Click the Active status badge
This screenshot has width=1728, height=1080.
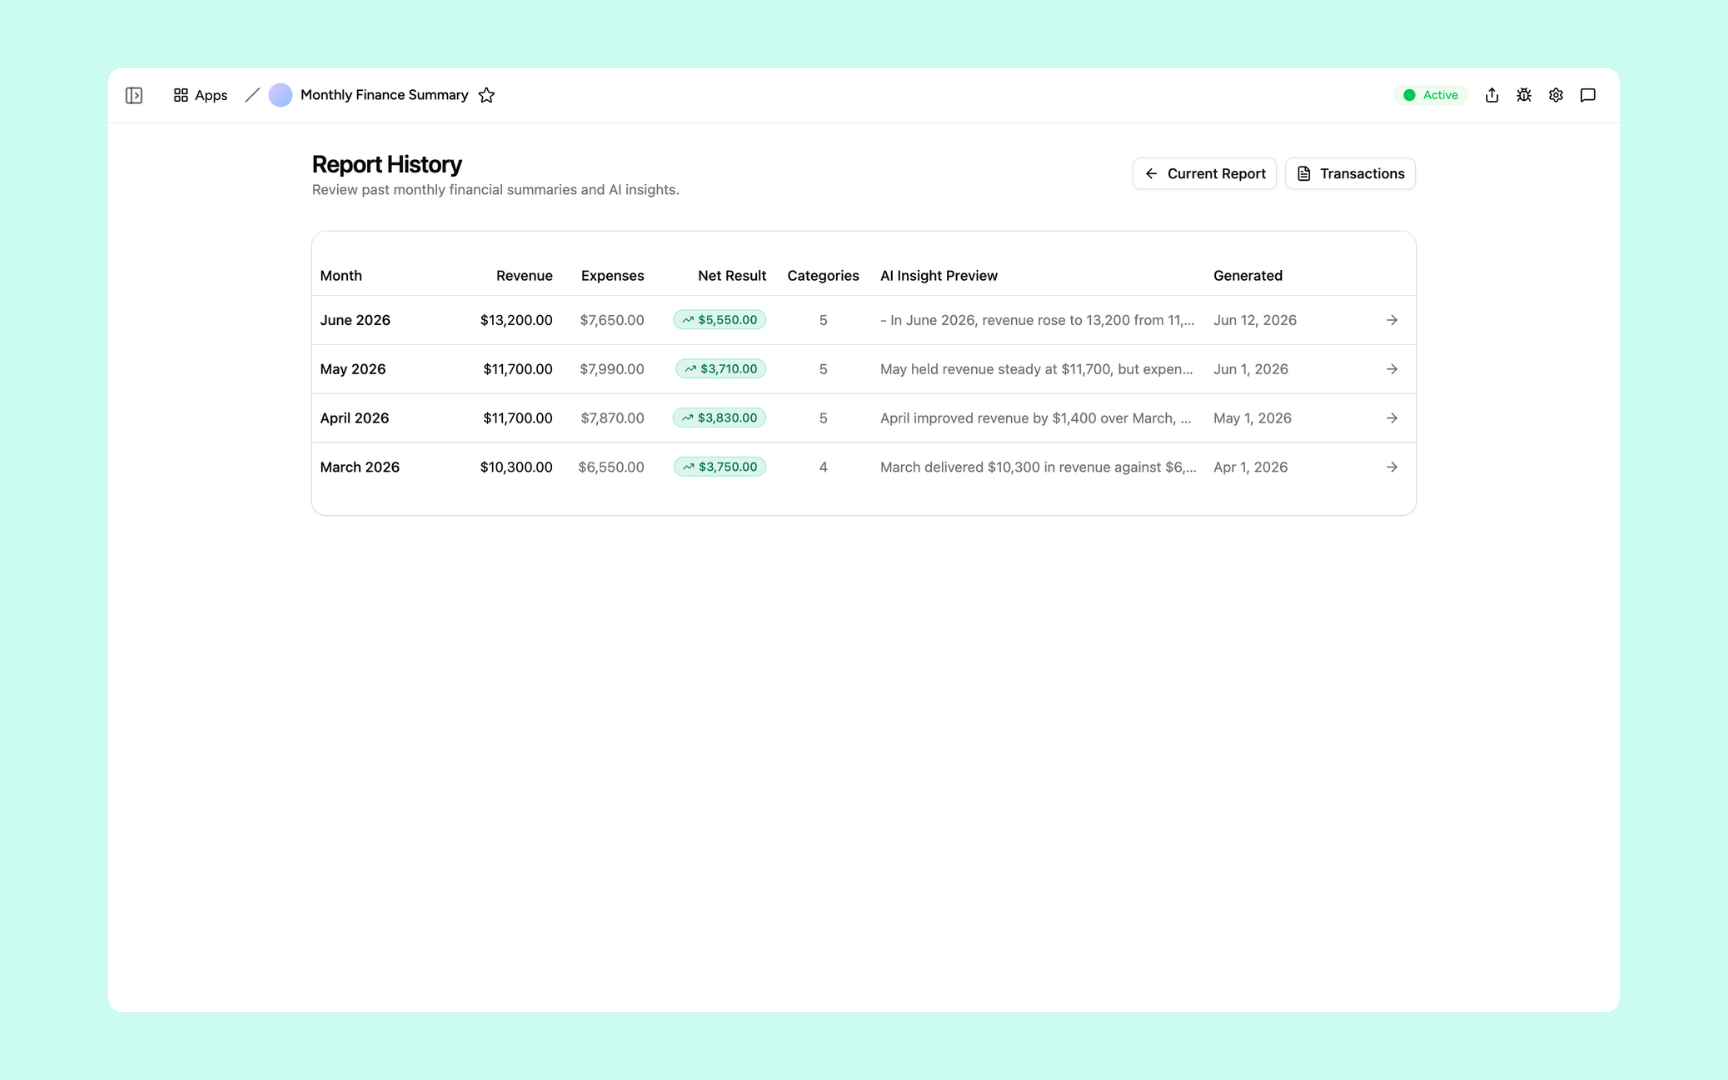point(1430,95)
